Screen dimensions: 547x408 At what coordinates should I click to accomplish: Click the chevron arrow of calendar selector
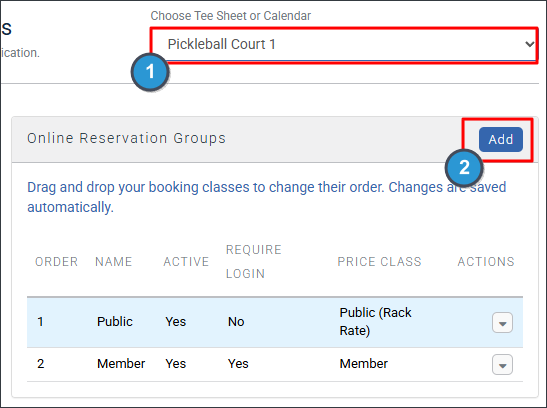(x=530, y=44)
